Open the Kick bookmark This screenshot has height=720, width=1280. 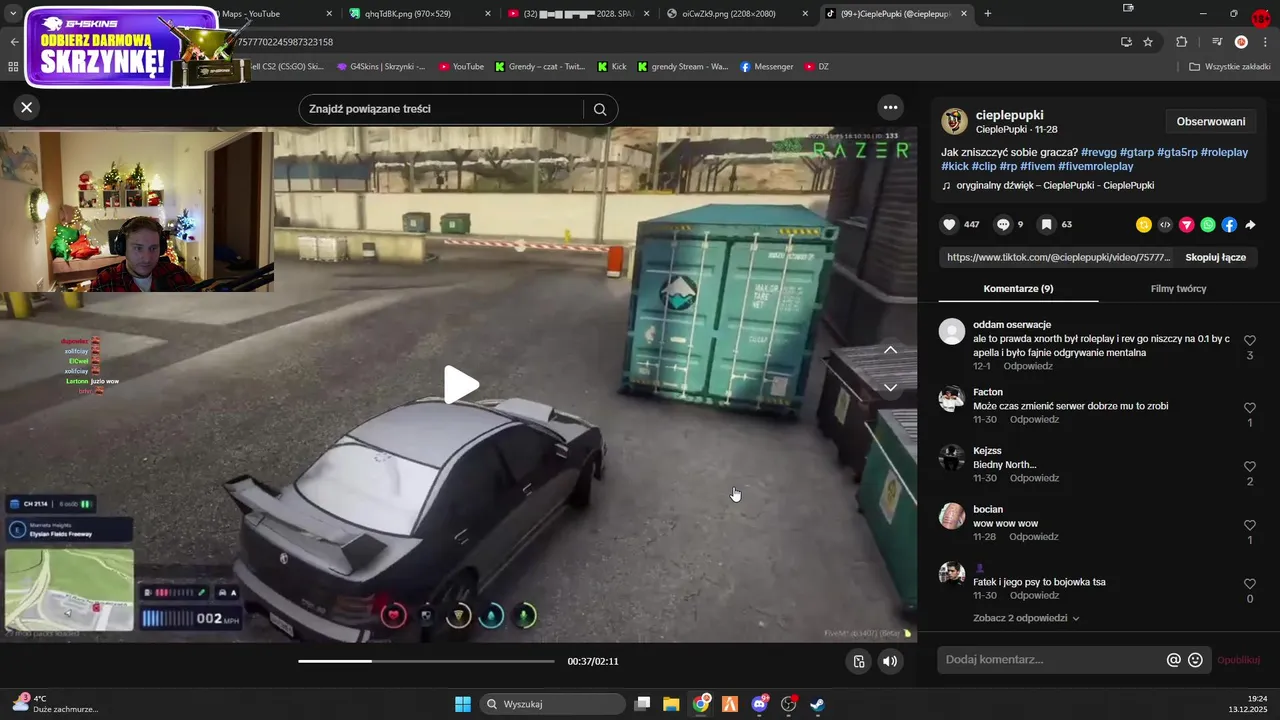pos(612,67)
